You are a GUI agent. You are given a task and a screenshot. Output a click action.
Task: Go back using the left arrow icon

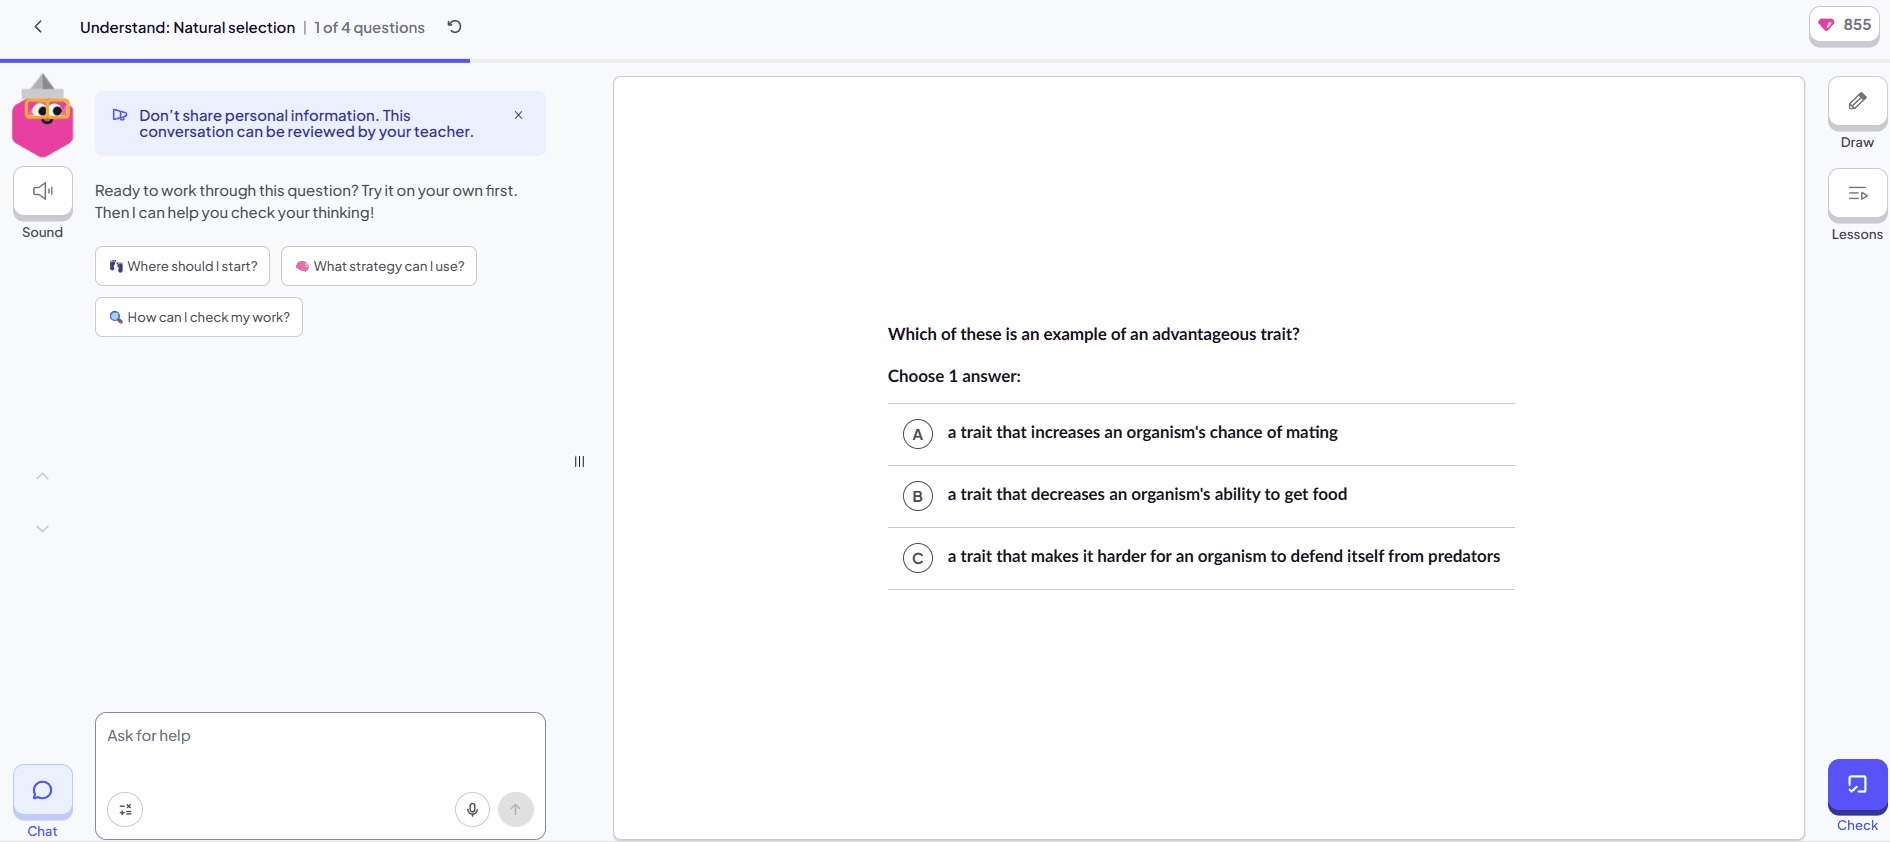point(38,27)
